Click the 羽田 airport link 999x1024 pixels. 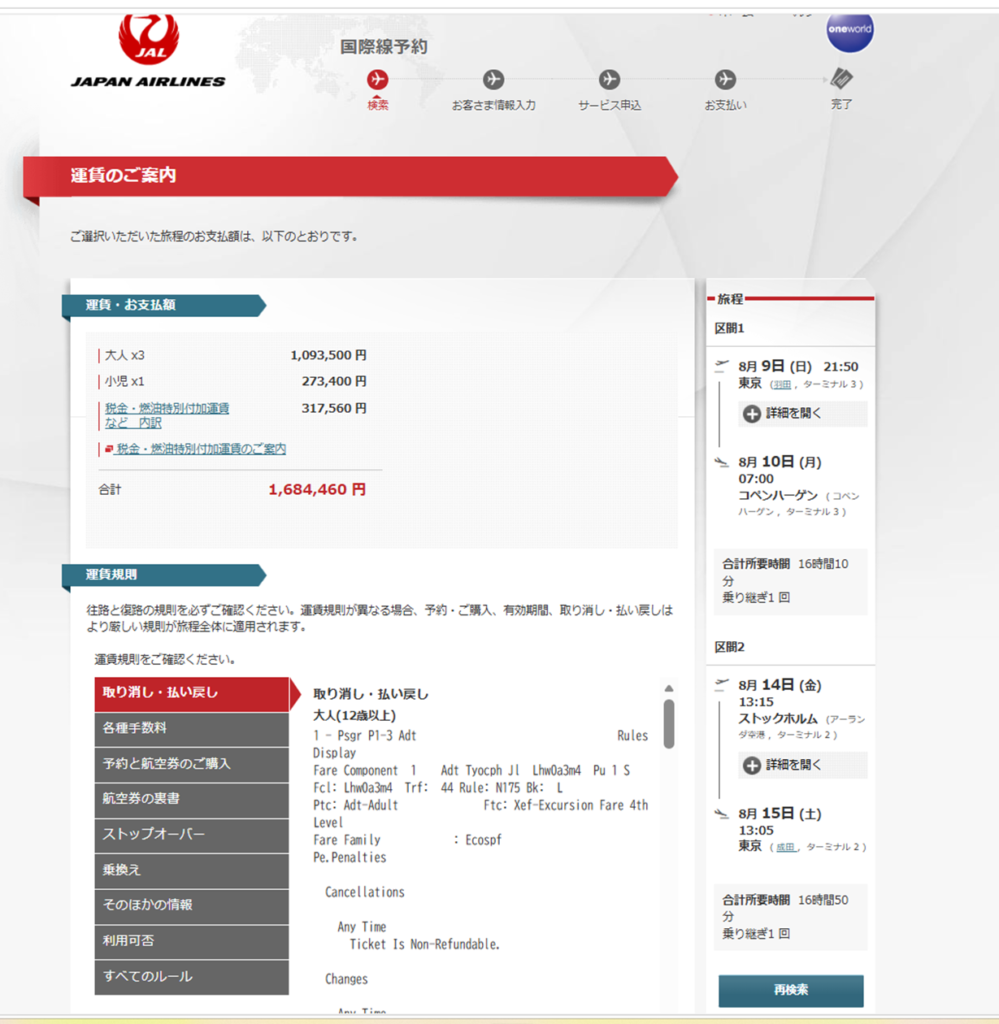[781, 384]
